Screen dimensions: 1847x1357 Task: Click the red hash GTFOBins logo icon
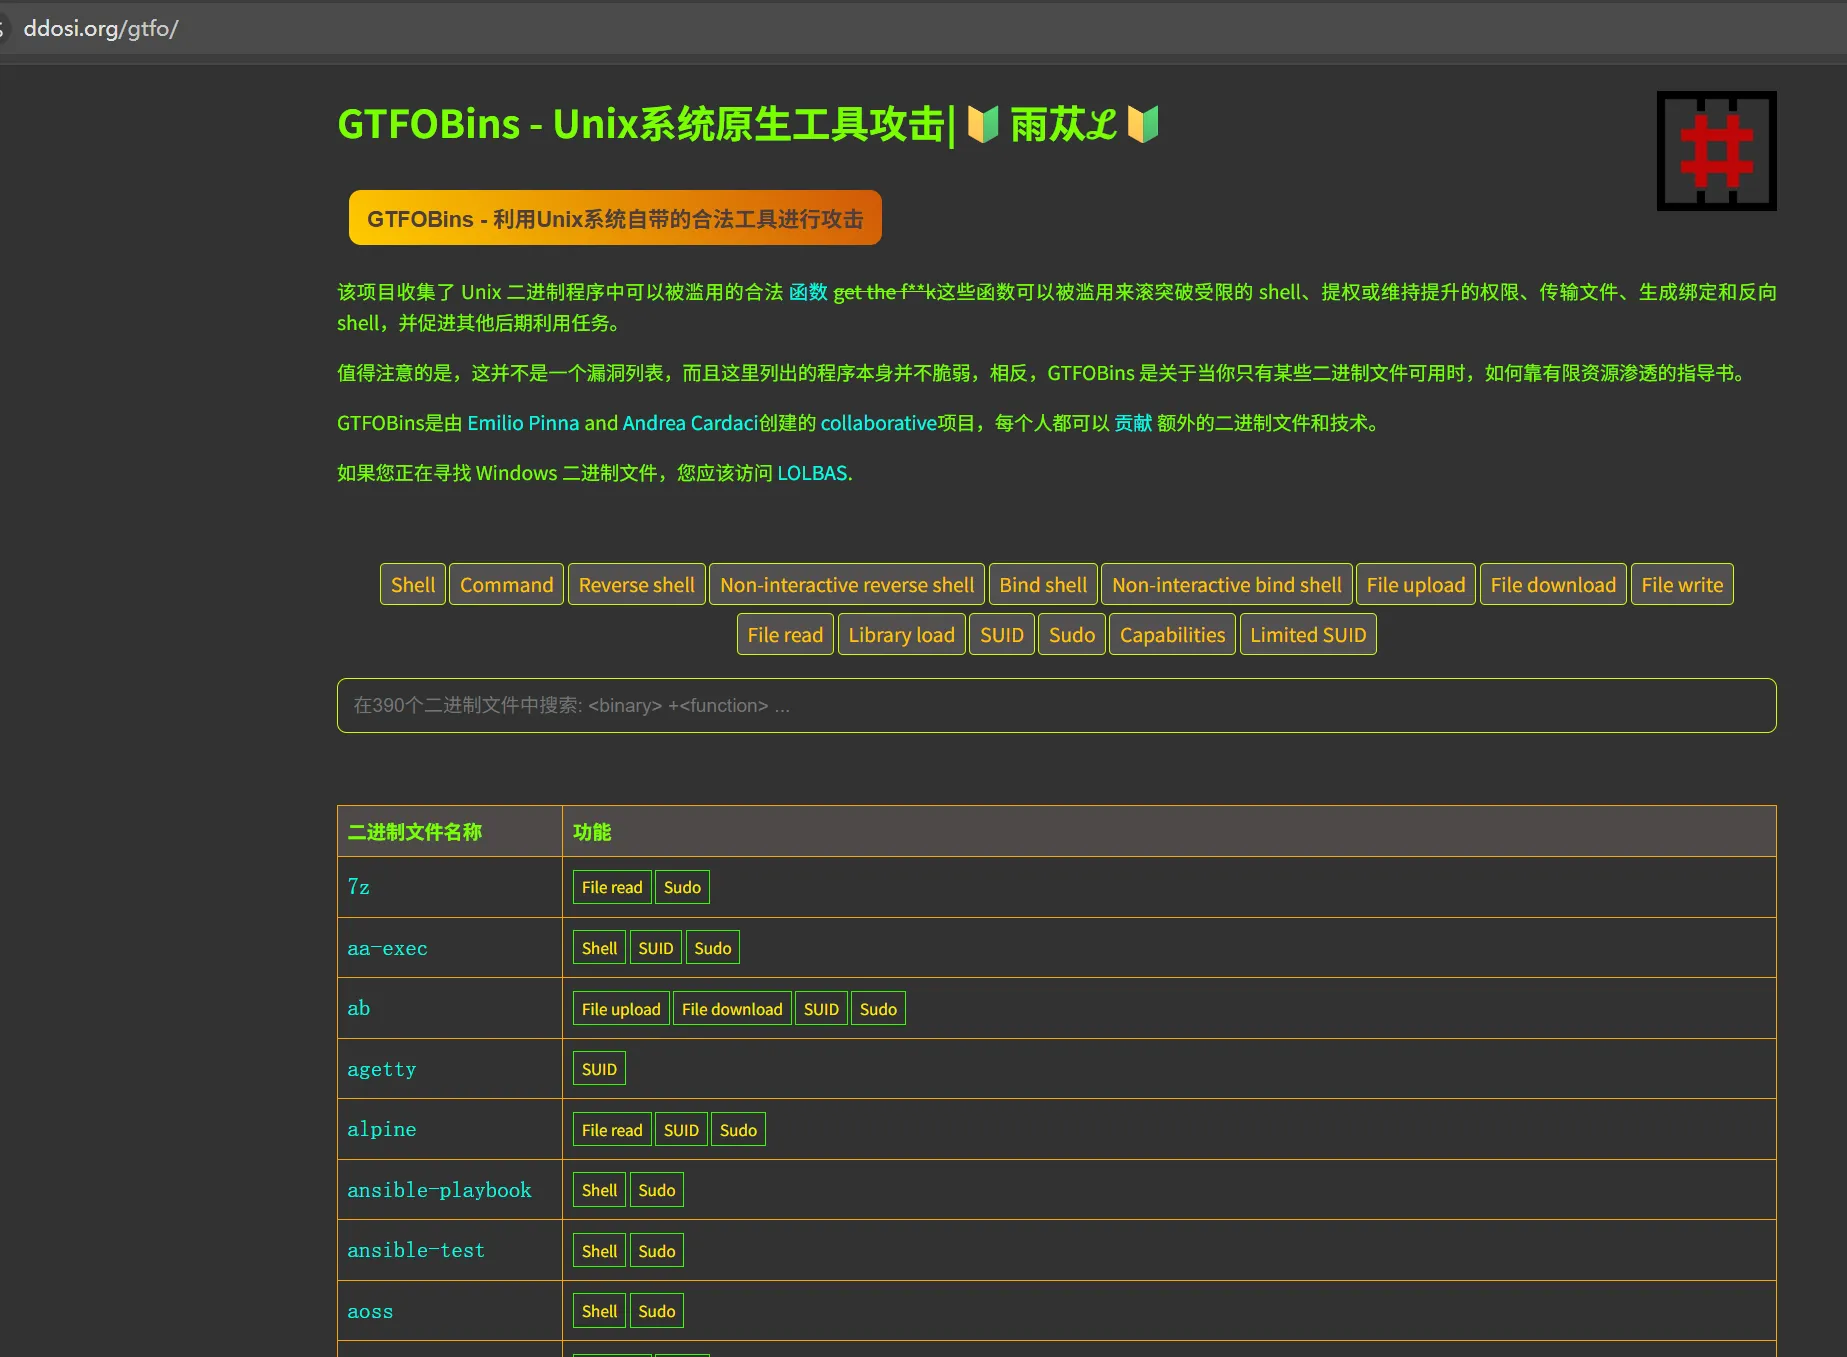point(1716,151)
